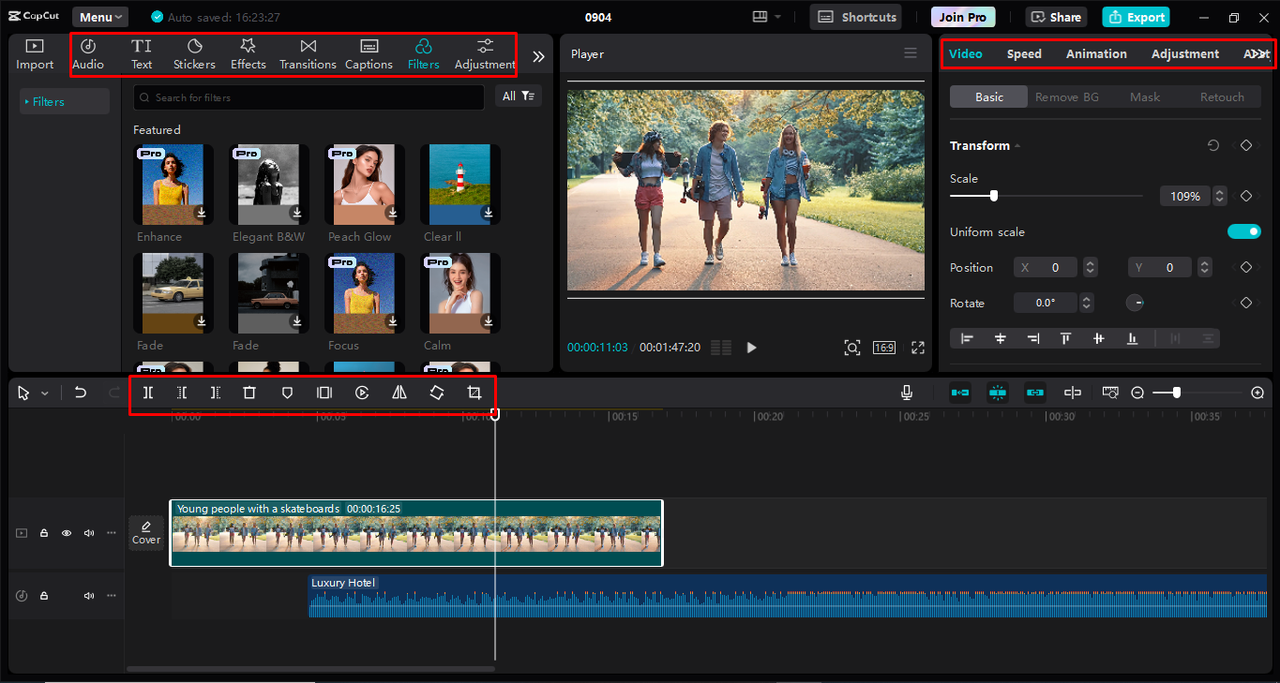The width and height of the screenshot is (1280, 683).
Task: Adjust the timeline zoom slider
Action: coord(1177,393)
